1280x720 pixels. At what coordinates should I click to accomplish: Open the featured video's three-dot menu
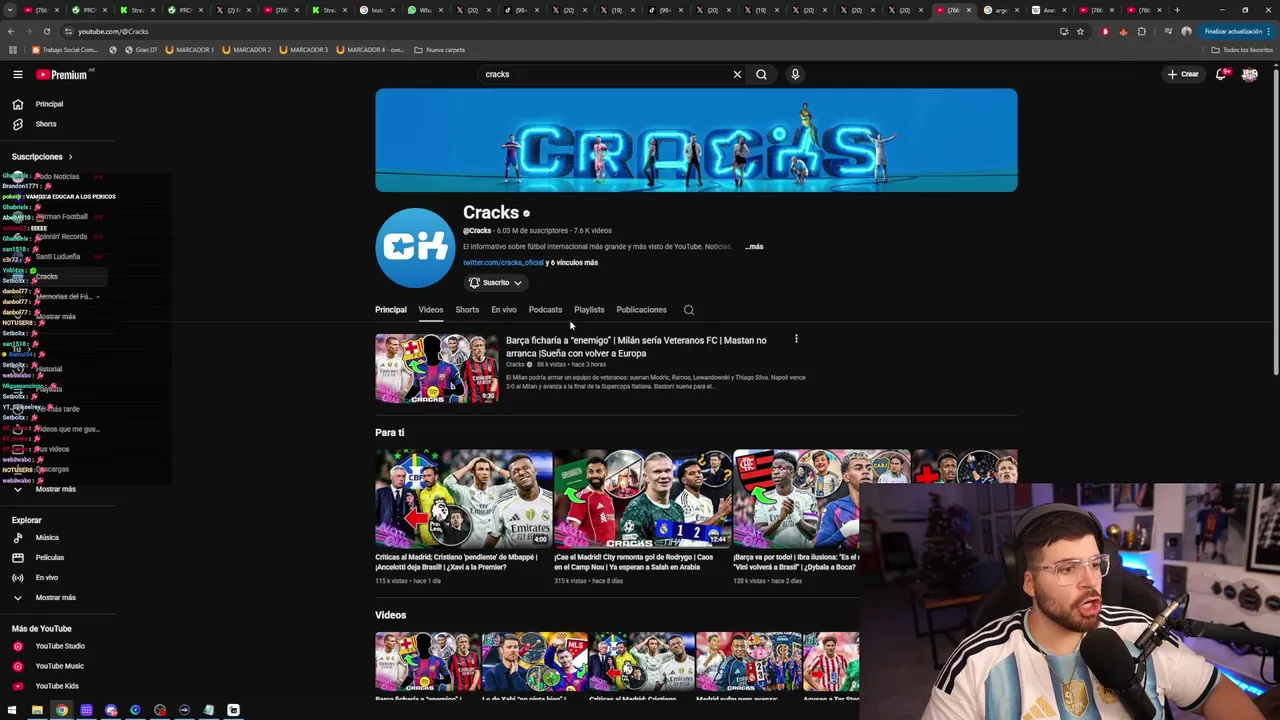(x=796, y=339)
